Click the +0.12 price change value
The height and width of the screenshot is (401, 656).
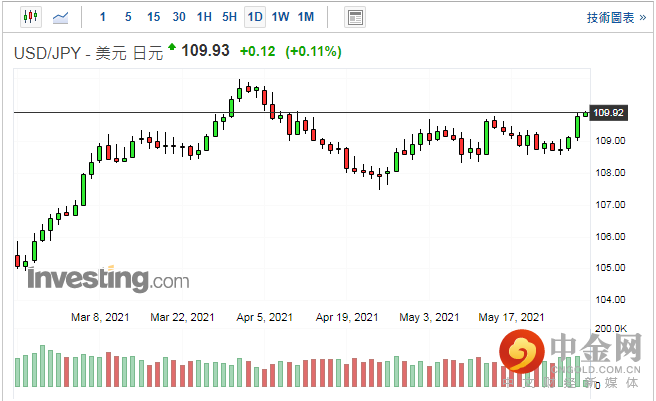coord(257,51)
